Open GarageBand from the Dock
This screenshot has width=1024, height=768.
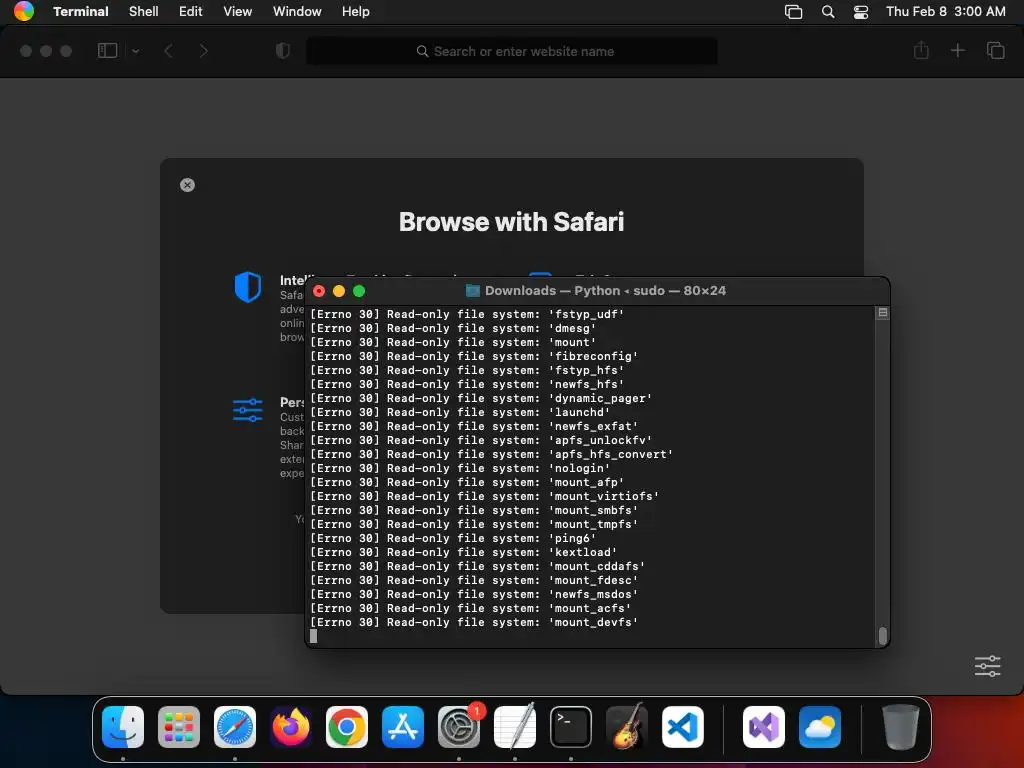pyautogui.click(x=627, y=727)
